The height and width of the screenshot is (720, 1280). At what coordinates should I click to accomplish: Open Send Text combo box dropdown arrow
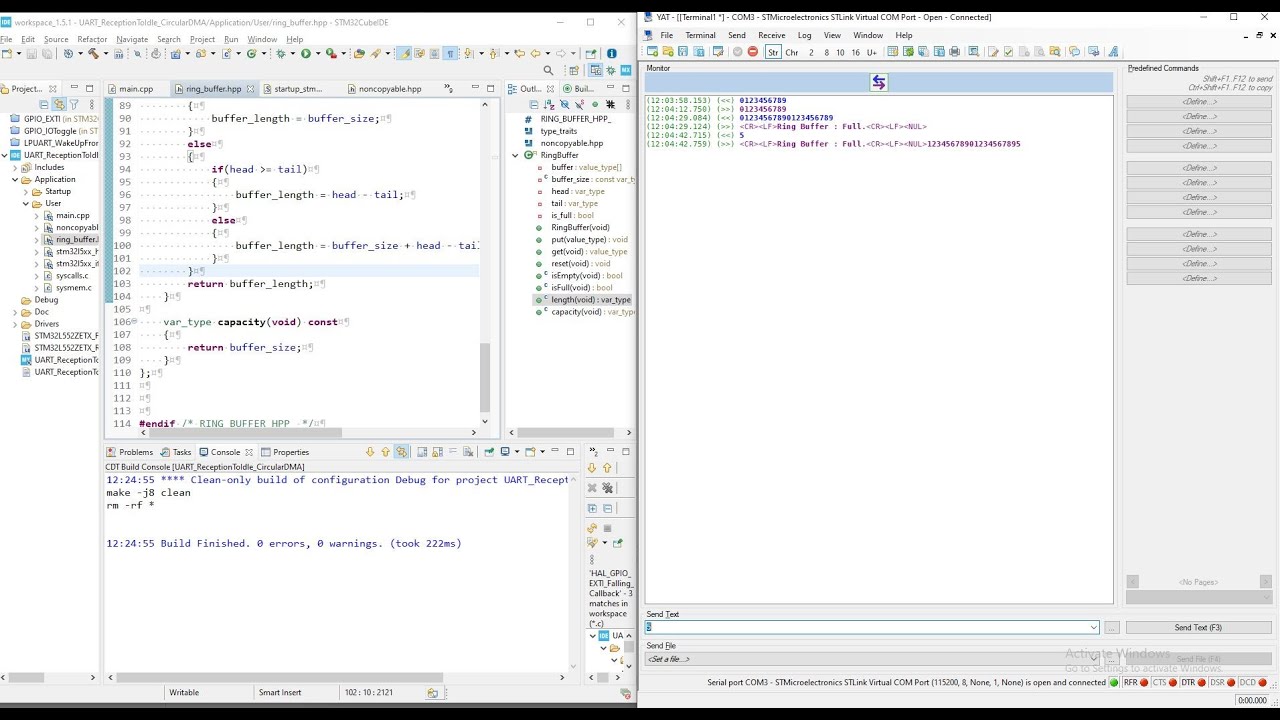coord(1093,628)
